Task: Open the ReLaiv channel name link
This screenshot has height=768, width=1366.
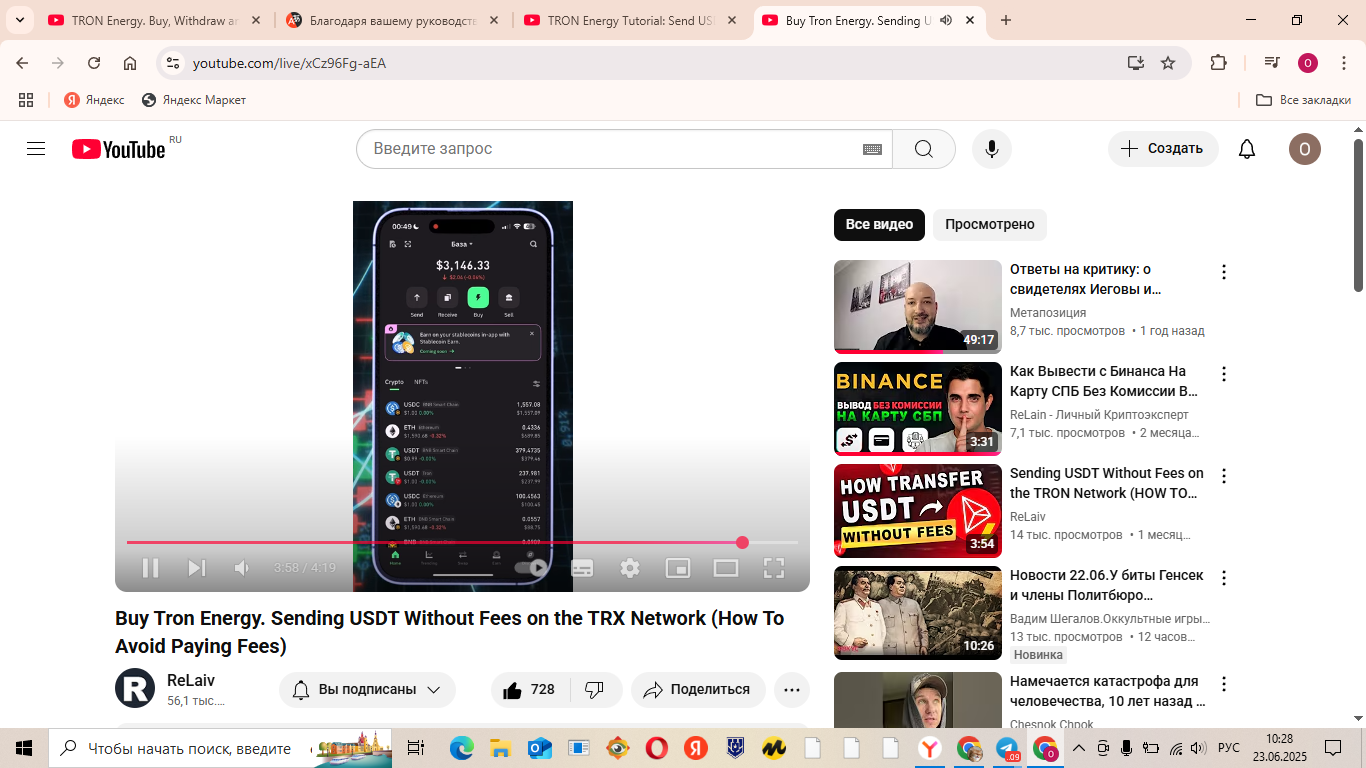Action: click(x=191, y=681)
